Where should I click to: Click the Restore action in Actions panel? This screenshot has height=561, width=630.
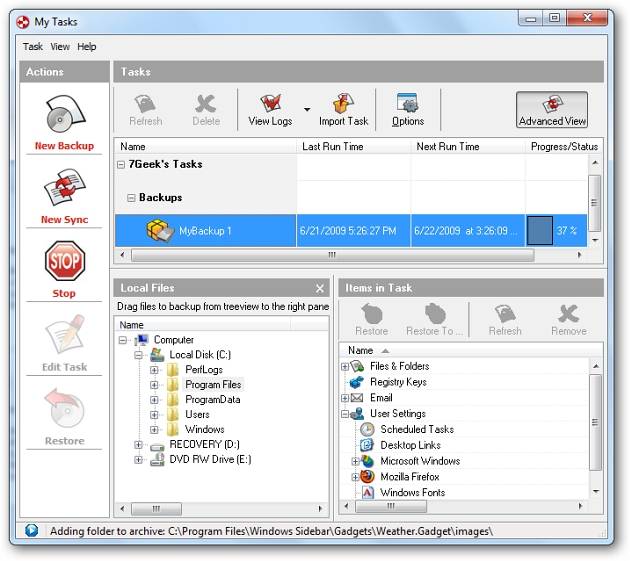coord(64,418)
